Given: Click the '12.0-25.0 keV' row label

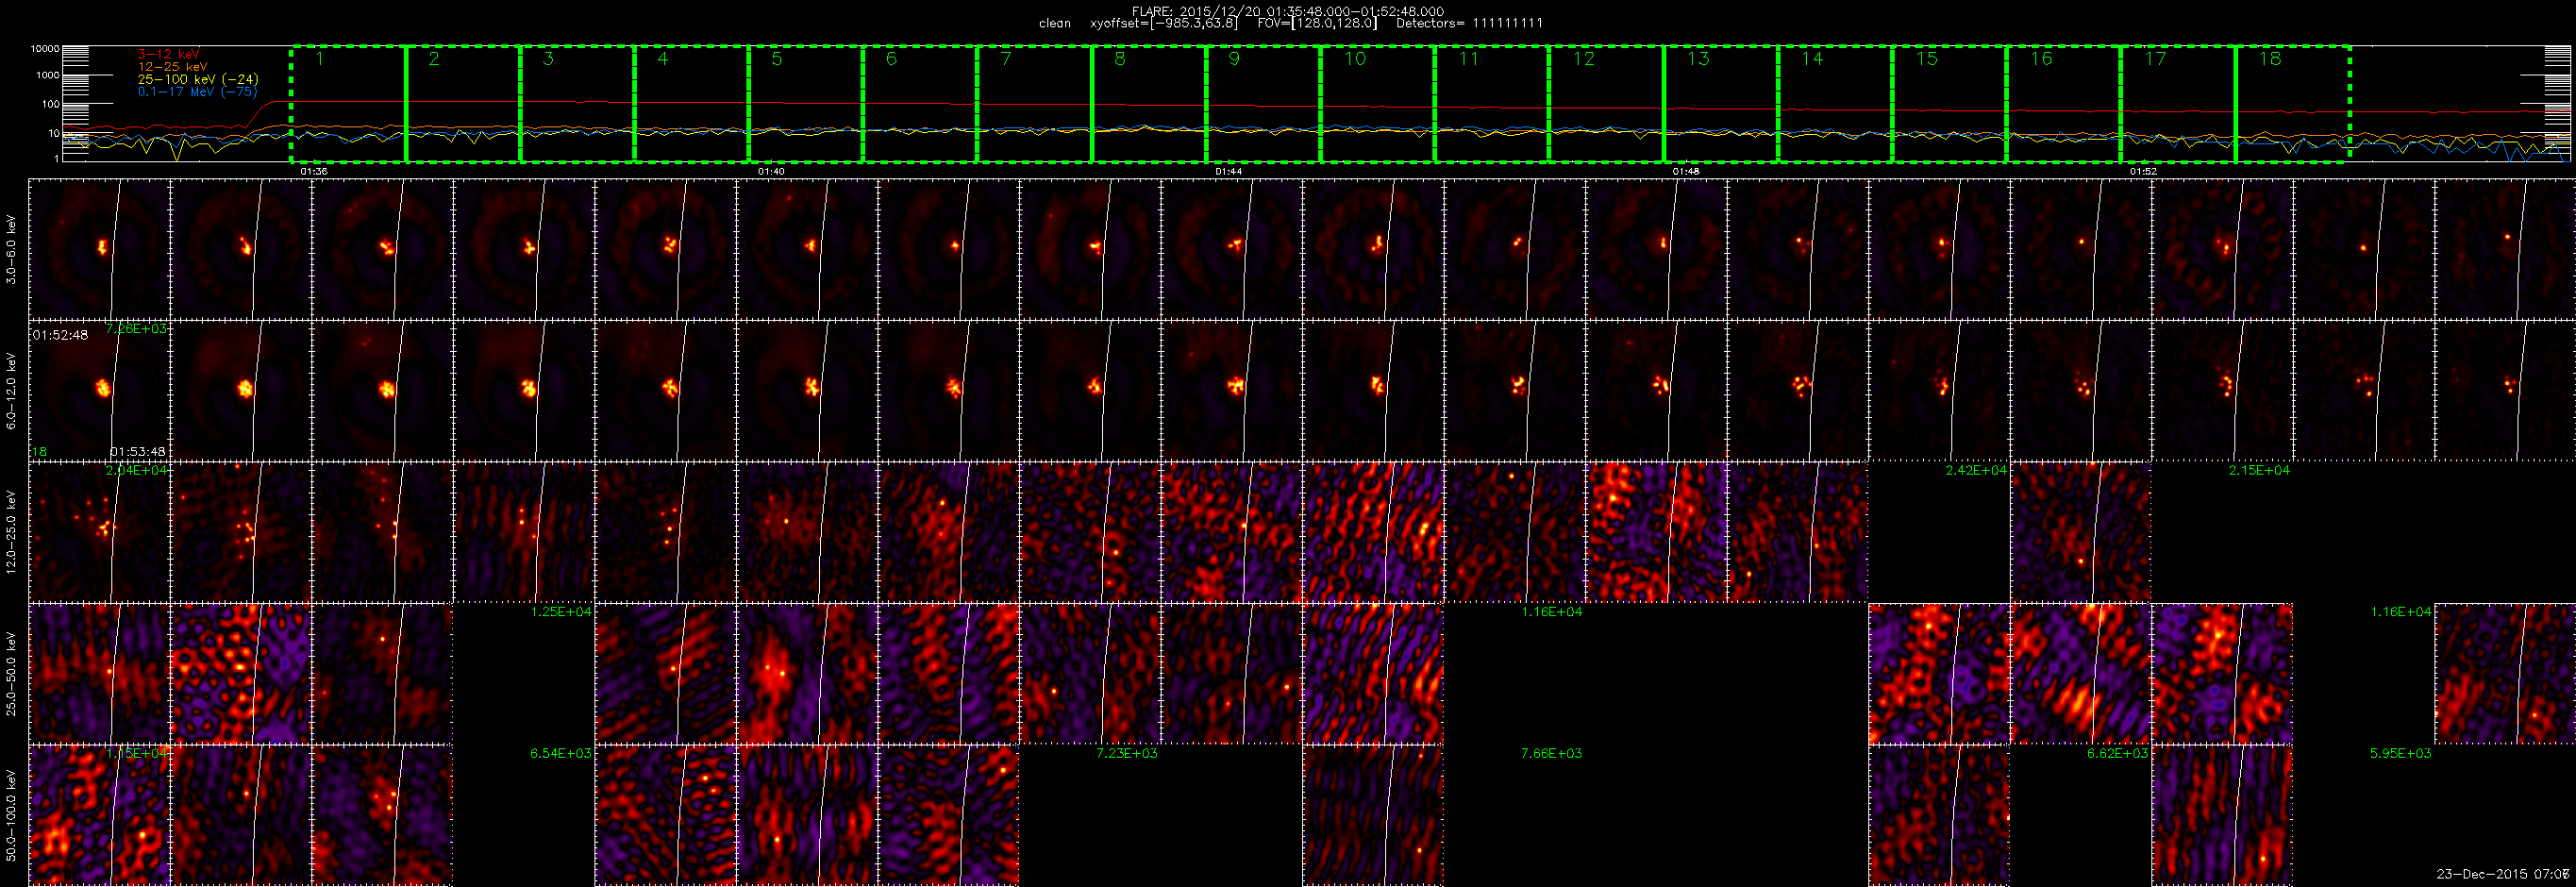Looking at the screenshot, I should point(11,532).
